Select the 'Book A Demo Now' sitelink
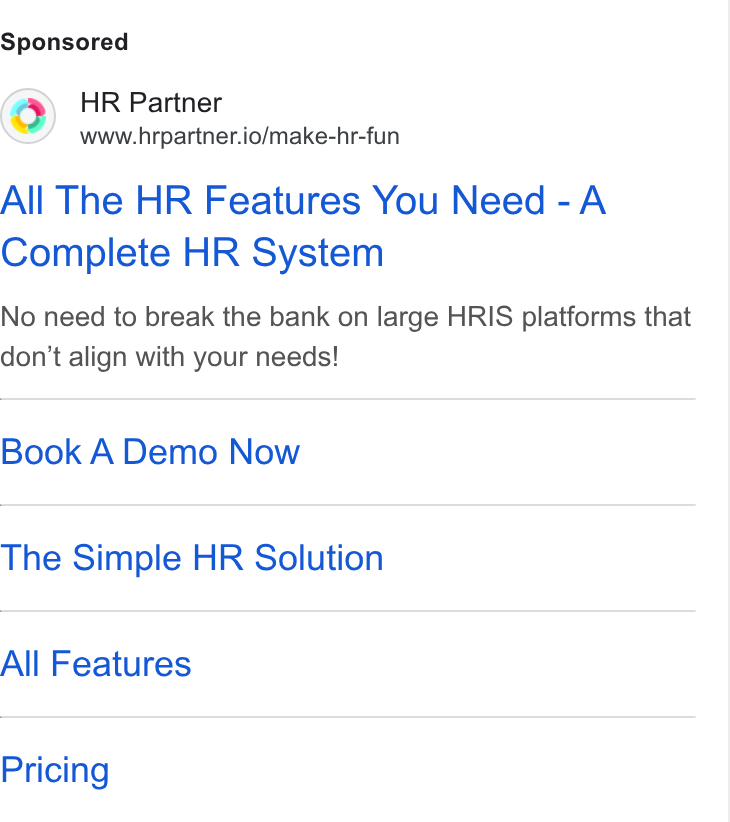730x822 pixels. tap(150, 452)
